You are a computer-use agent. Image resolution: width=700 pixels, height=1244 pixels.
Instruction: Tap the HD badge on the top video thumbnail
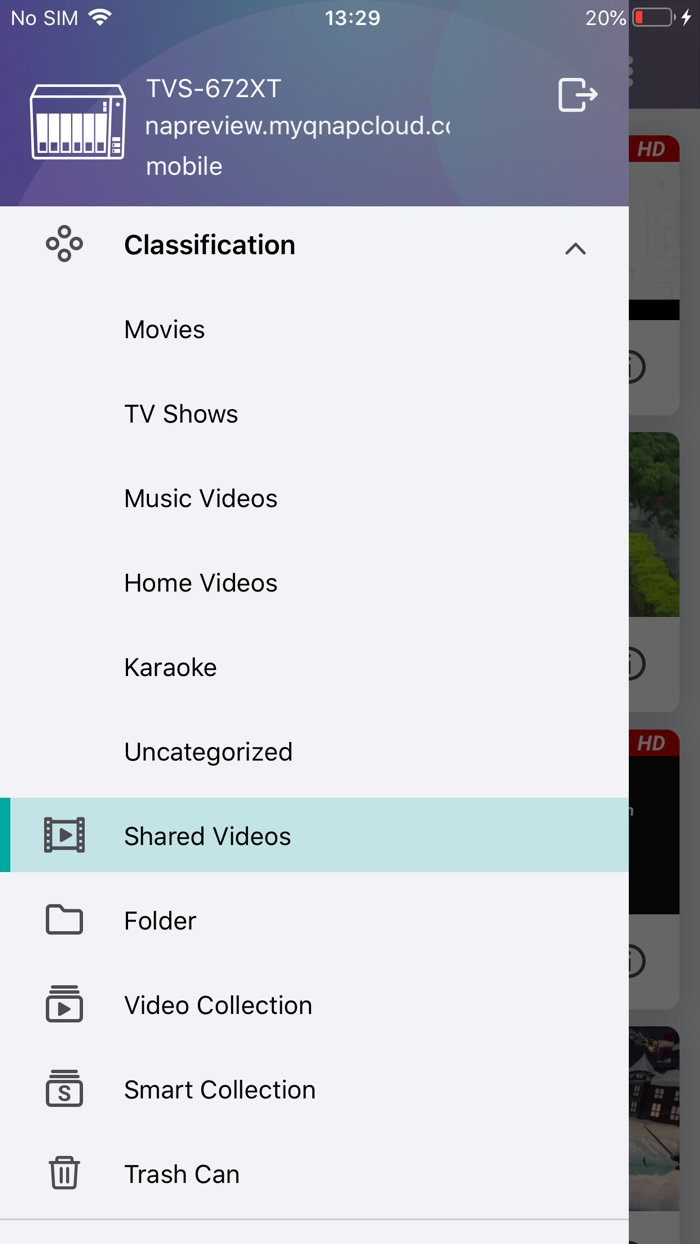coord(655,148)
